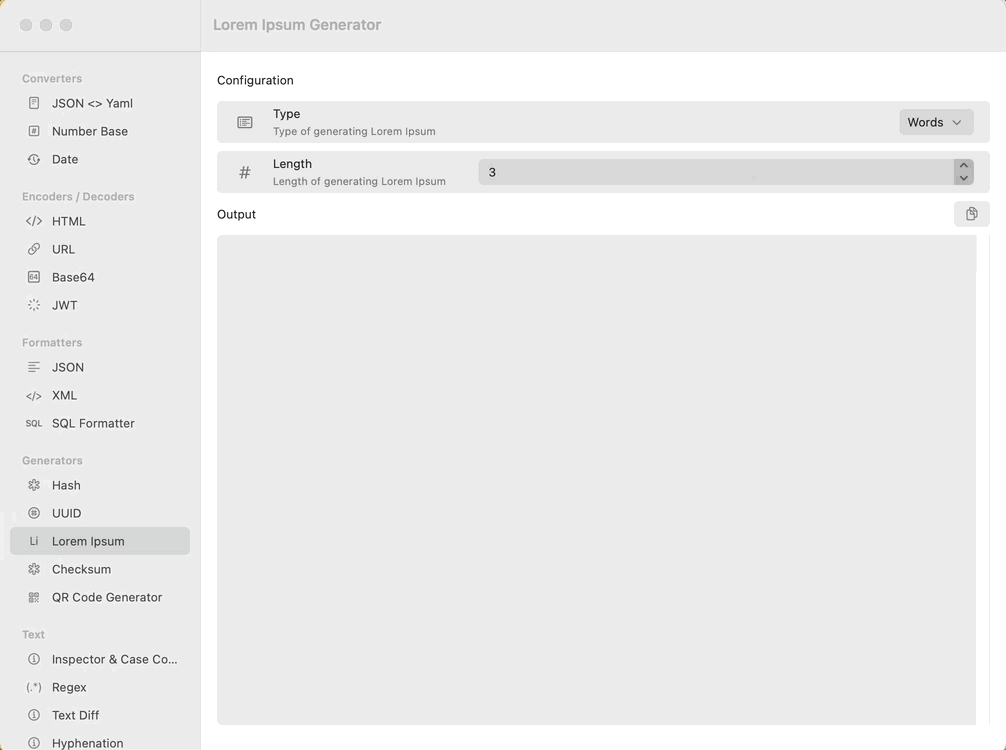Screen dimensions: 1006x750
Task: Open the JSON <> Yaml converter
Action: click(x=100, y=103)
